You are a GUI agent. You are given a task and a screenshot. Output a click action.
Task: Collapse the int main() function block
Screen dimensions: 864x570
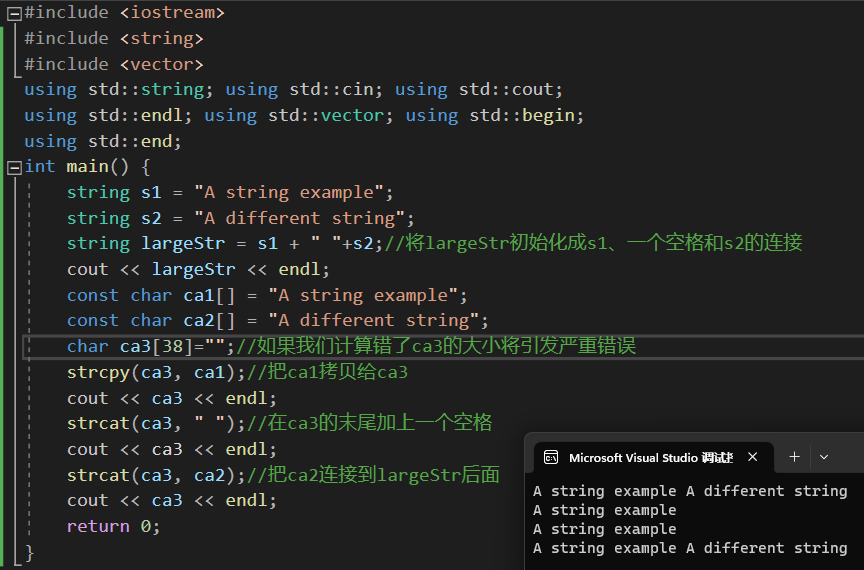tap(14, 167)
